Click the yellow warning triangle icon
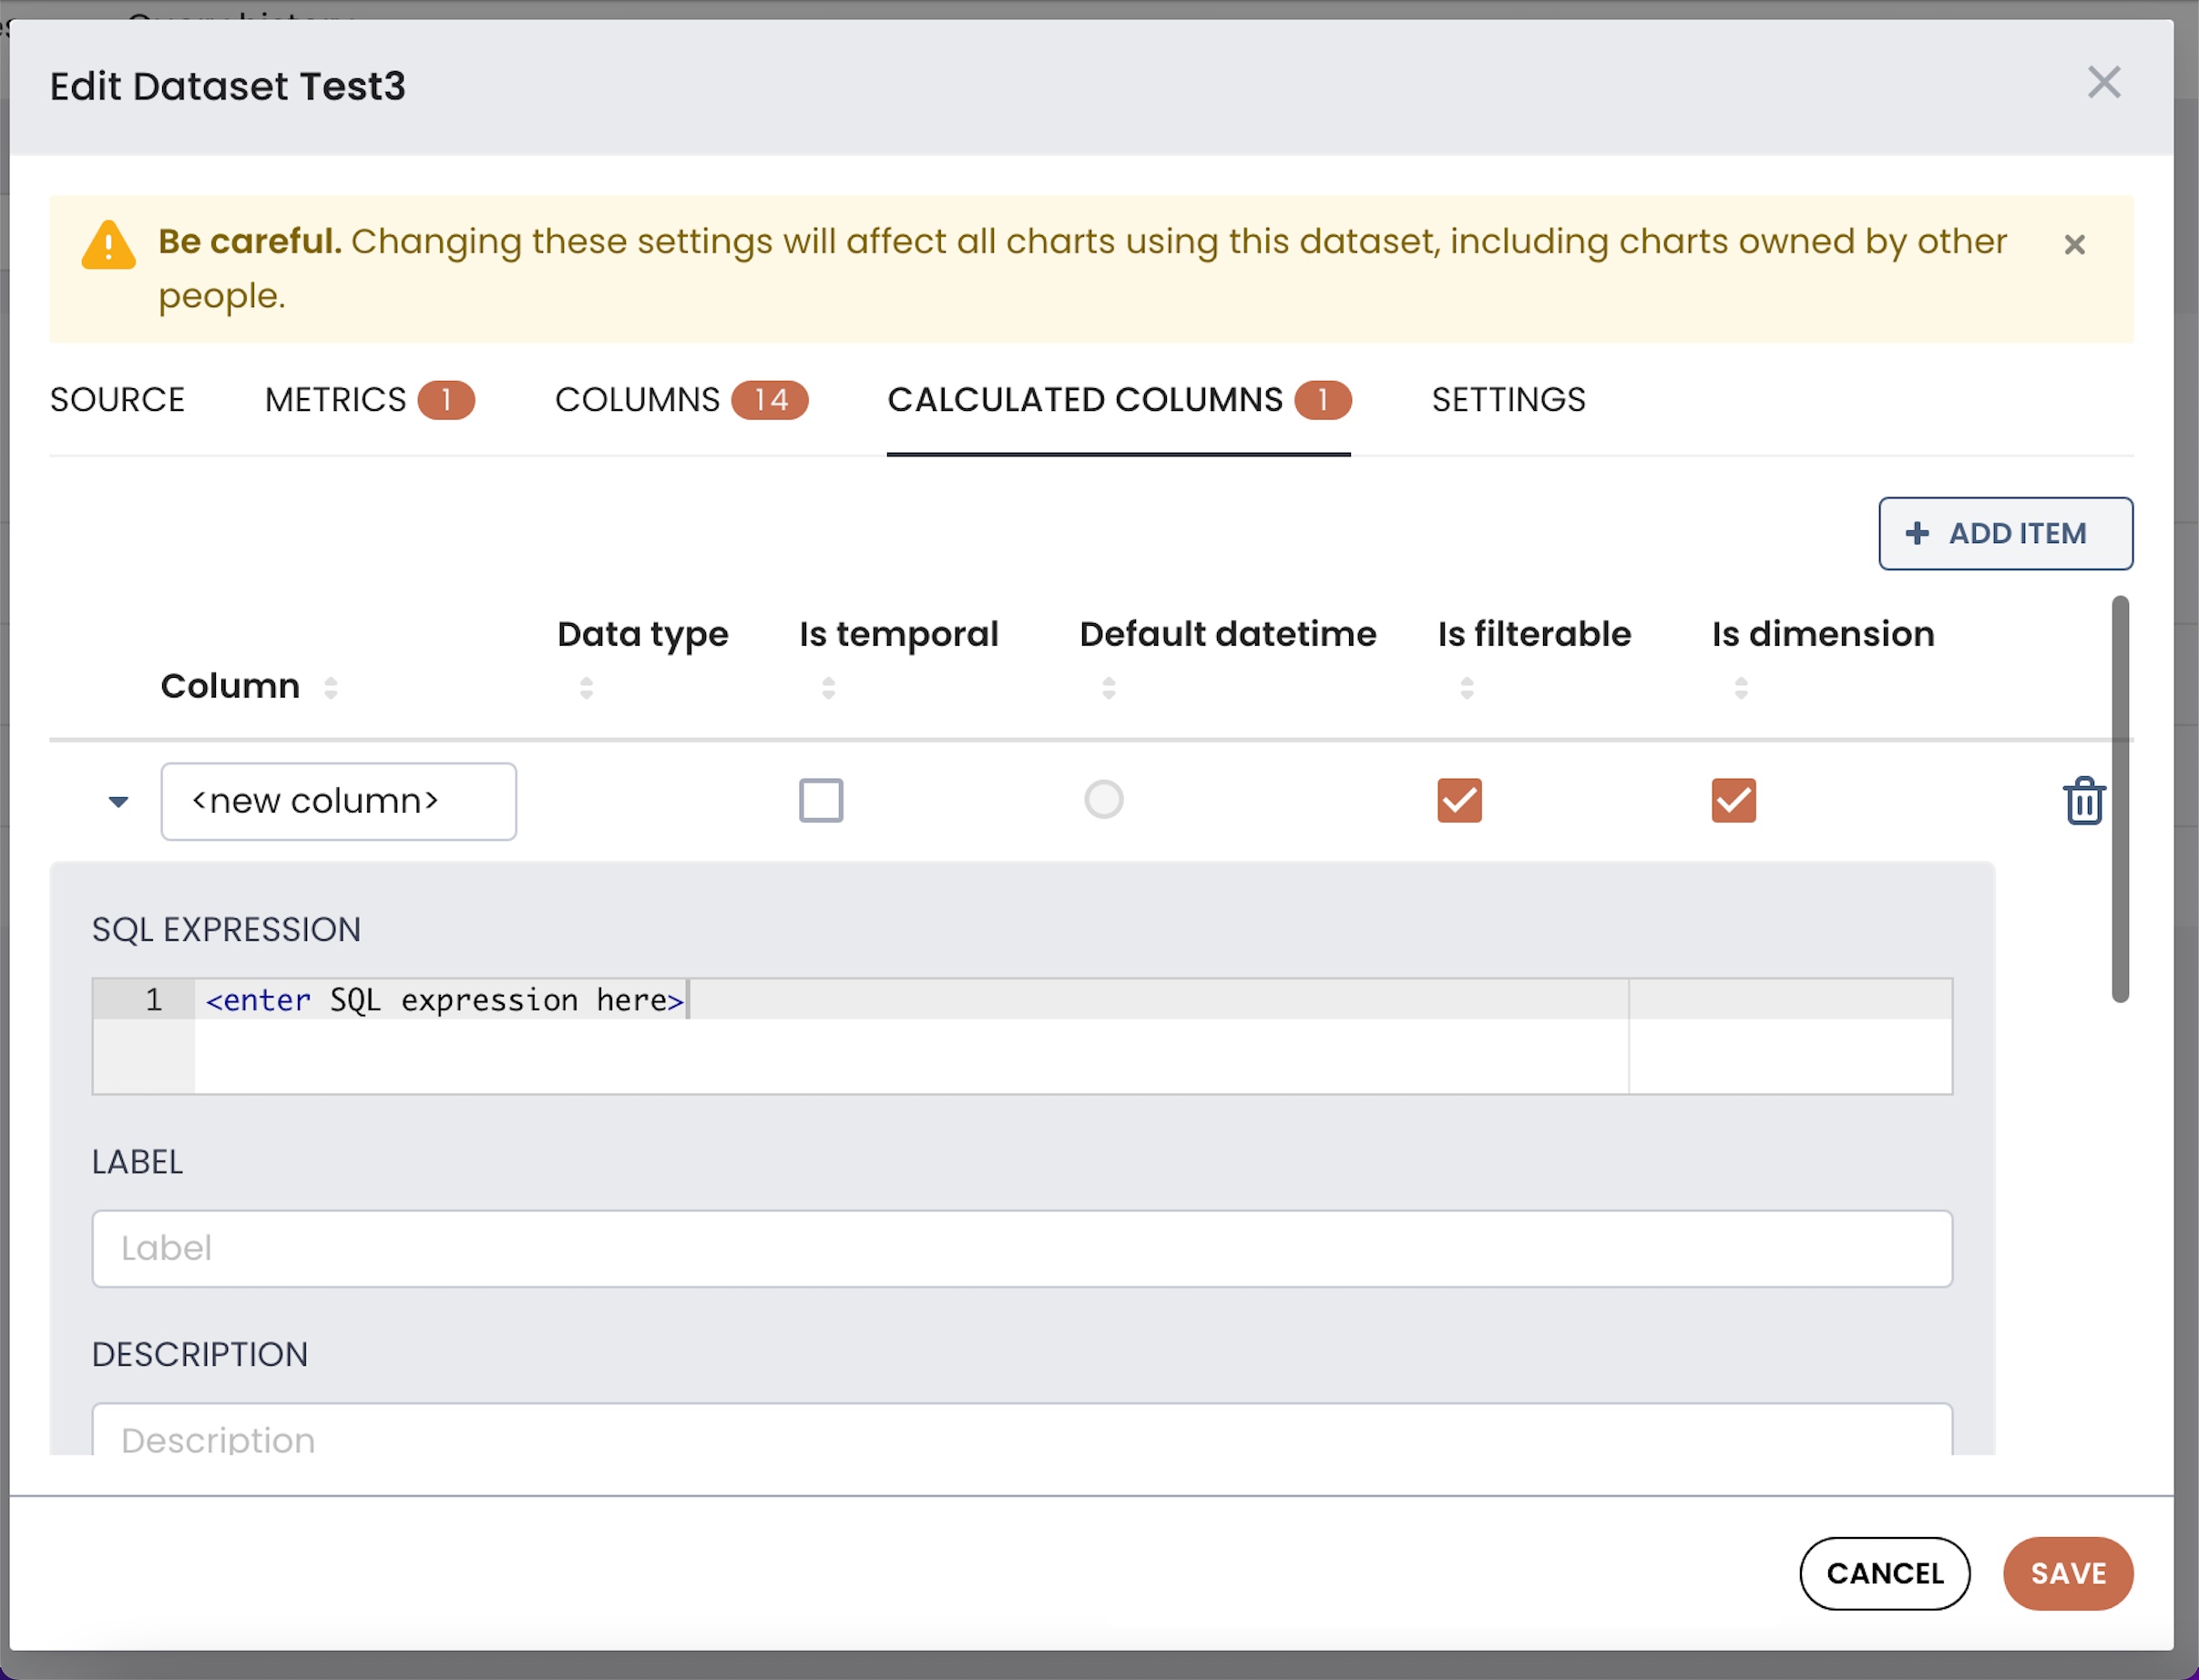Image resolution: width=2199 pixels, height=1680 pixels. point(108,245)
